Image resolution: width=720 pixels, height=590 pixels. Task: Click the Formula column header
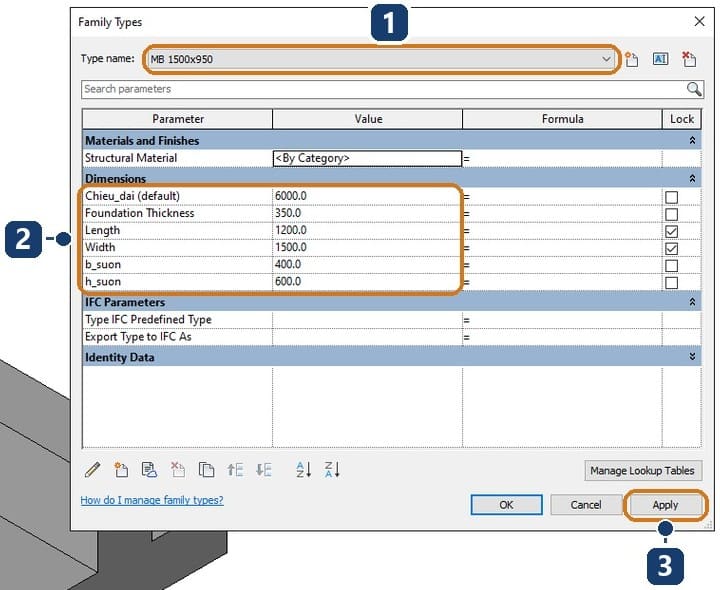562,119
